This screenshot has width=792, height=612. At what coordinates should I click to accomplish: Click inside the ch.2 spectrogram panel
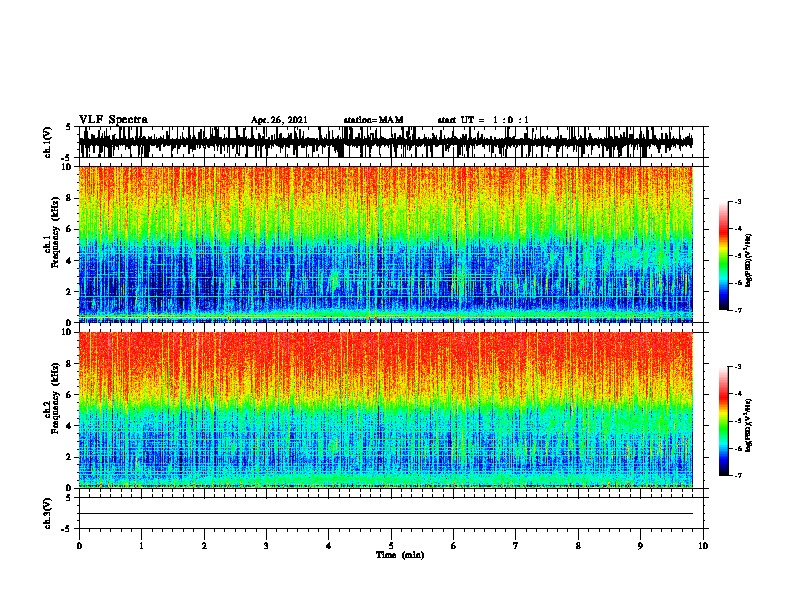(386, 410)
